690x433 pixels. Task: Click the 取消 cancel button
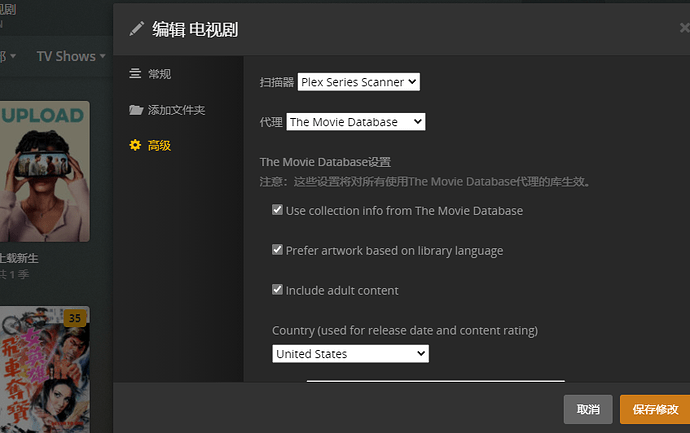588,409
